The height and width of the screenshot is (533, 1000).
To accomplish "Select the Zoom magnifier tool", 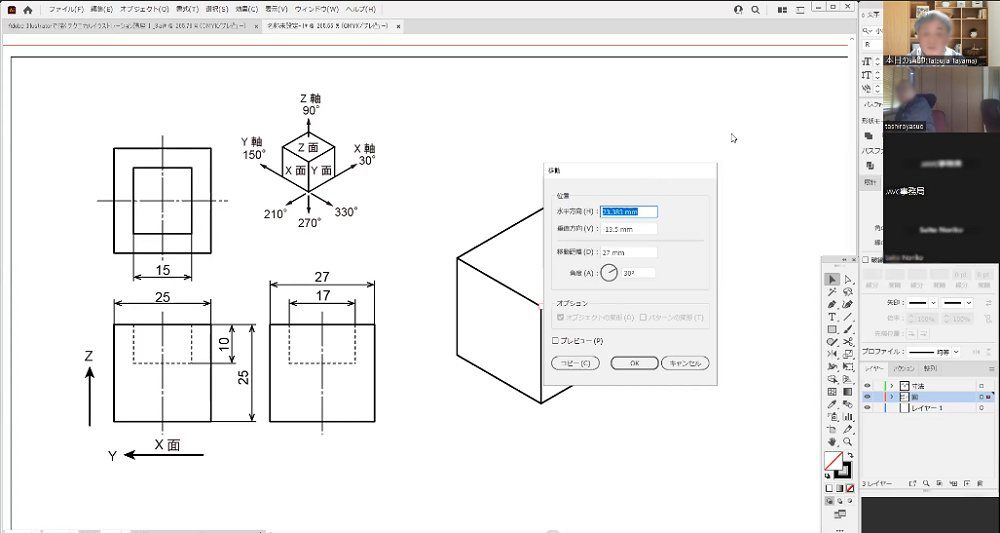I will point(848,441).
